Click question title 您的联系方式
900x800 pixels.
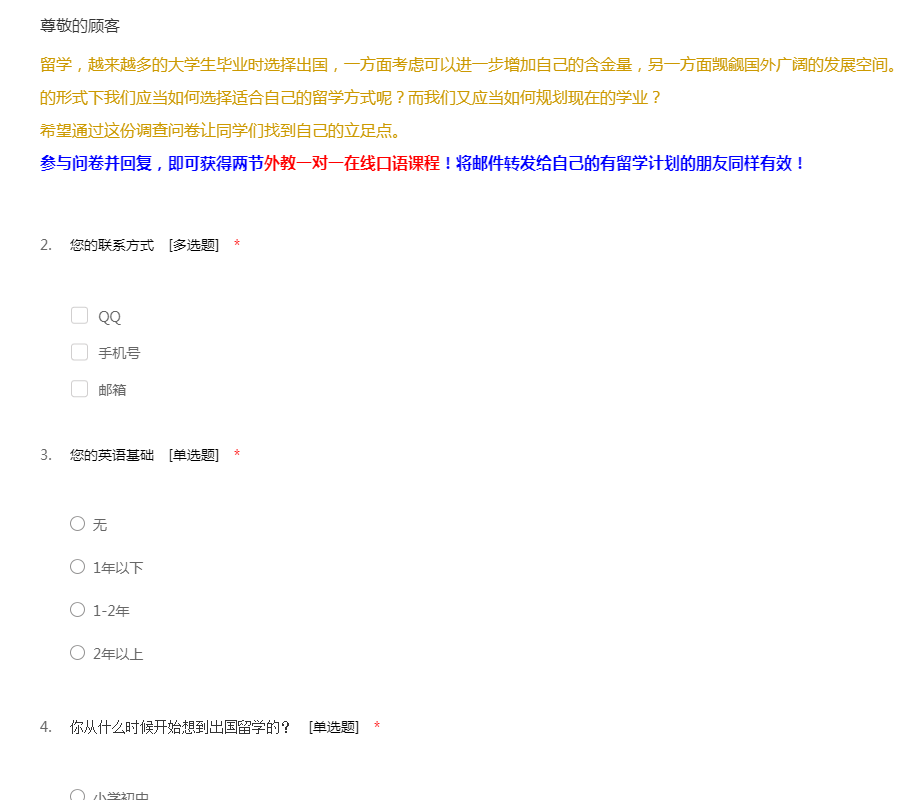[112, 245]
